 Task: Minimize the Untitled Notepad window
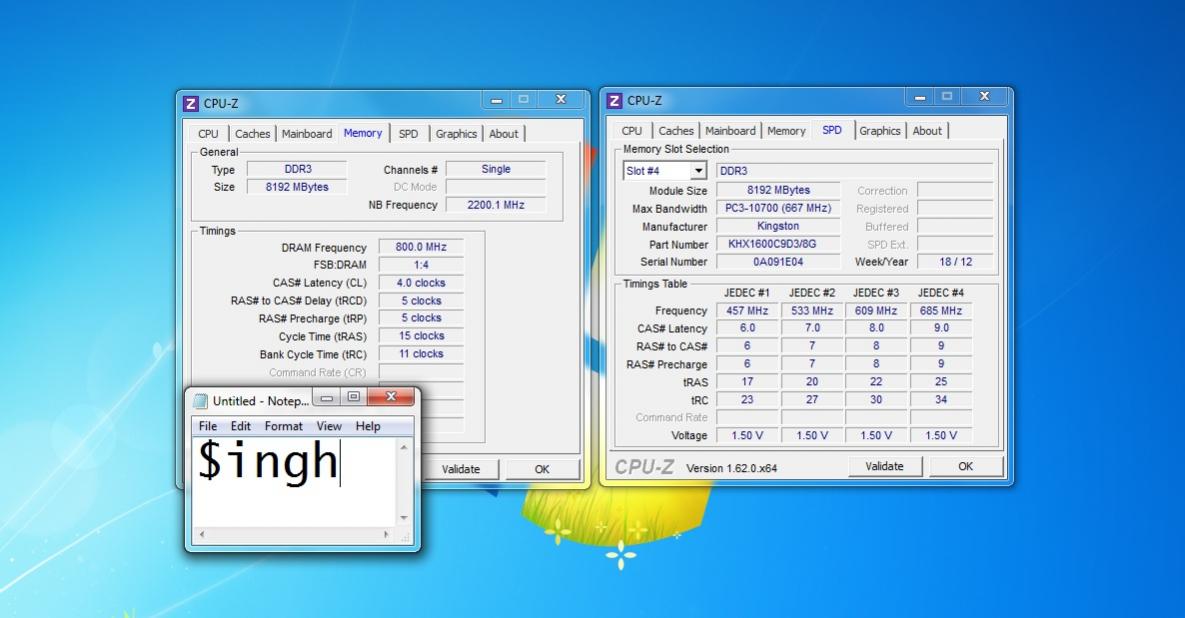coord(326,397)
